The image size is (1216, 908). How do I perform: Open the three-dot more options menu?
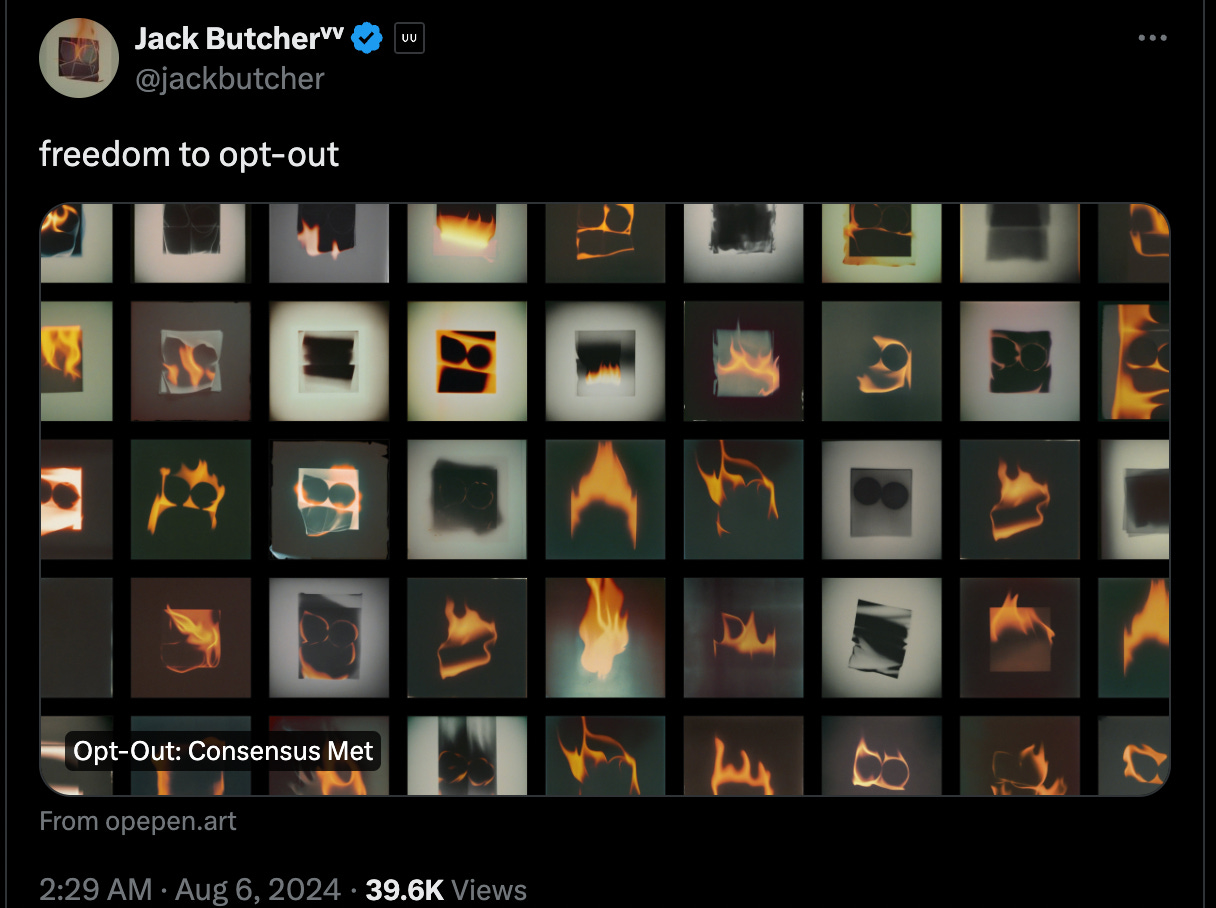click(x=1152, y=38)
